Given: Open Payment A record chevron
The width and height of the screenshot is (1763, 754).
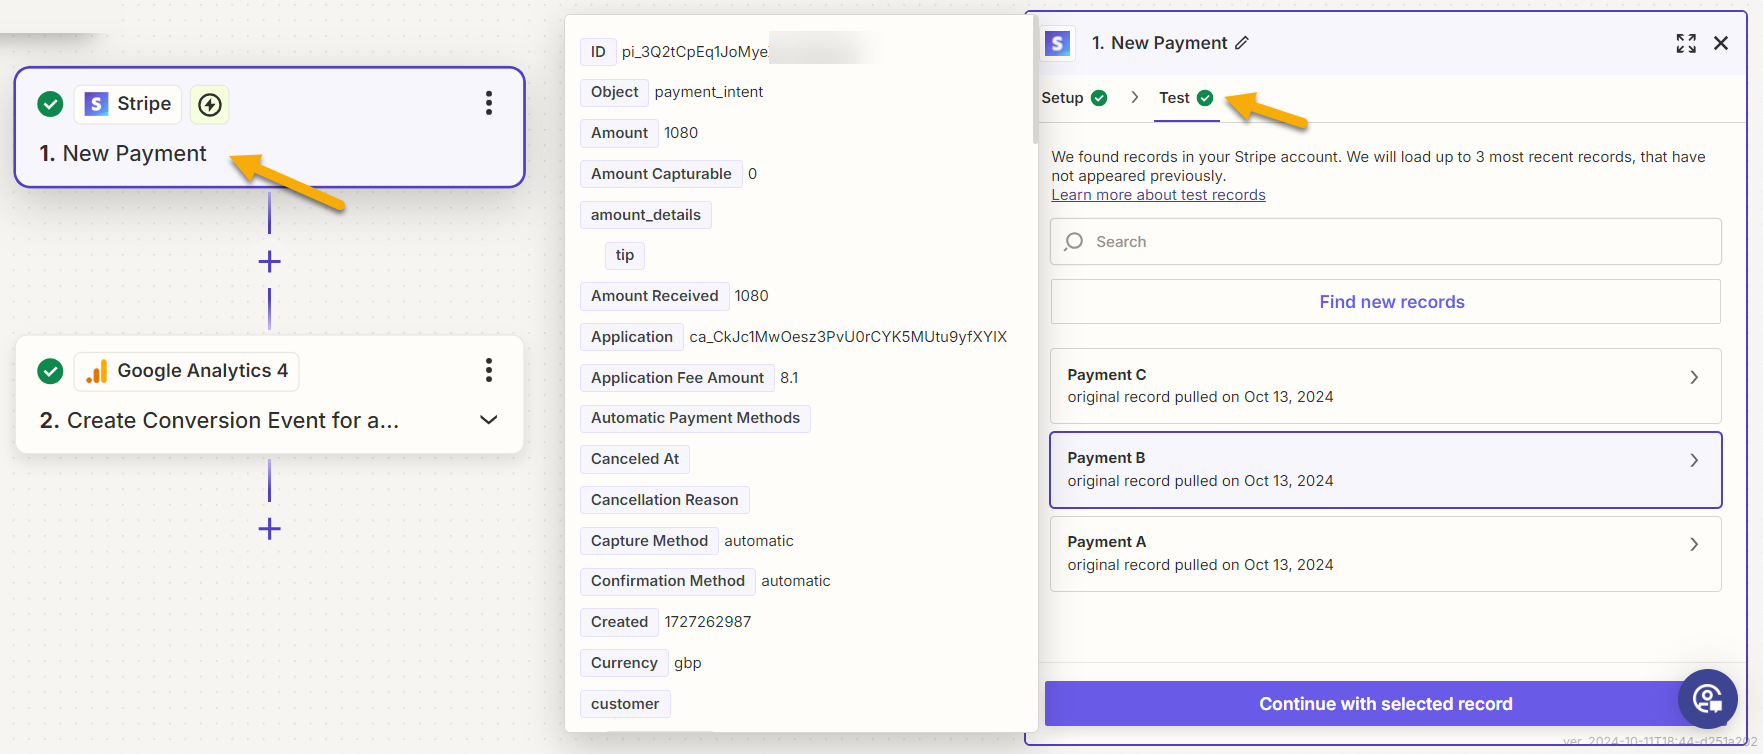Looking at the screenshot, I should [x=1694, y=544].
